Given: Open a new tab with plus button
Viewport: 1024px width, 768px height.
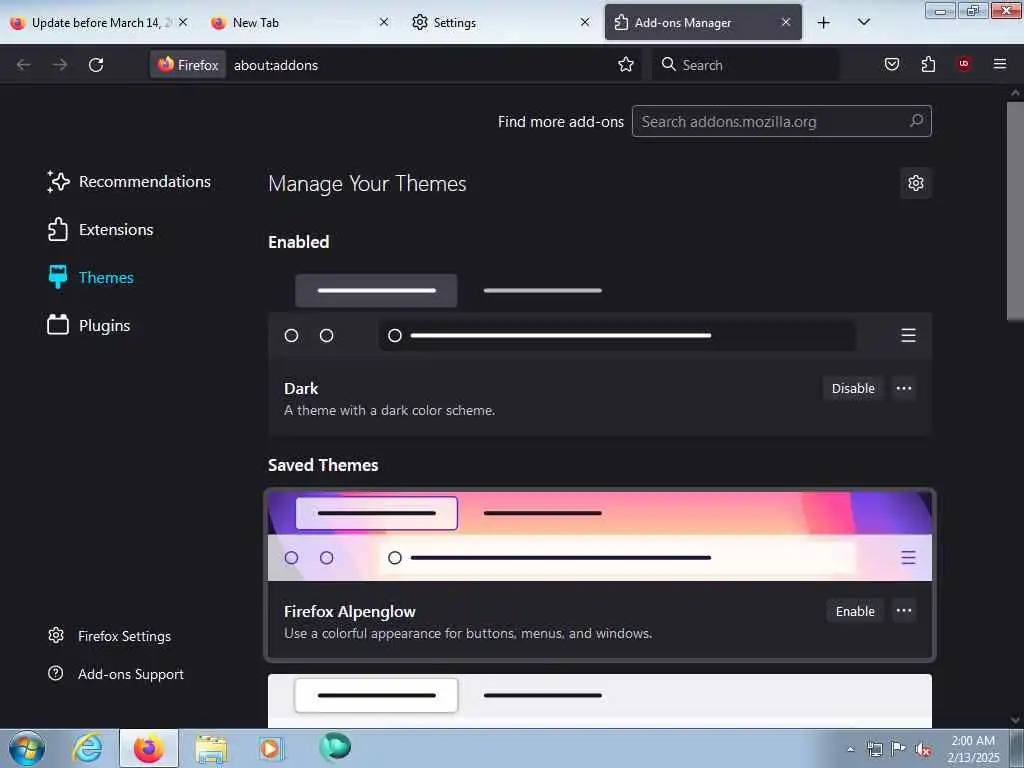Looking at the screenshot, I should point(824,23).
